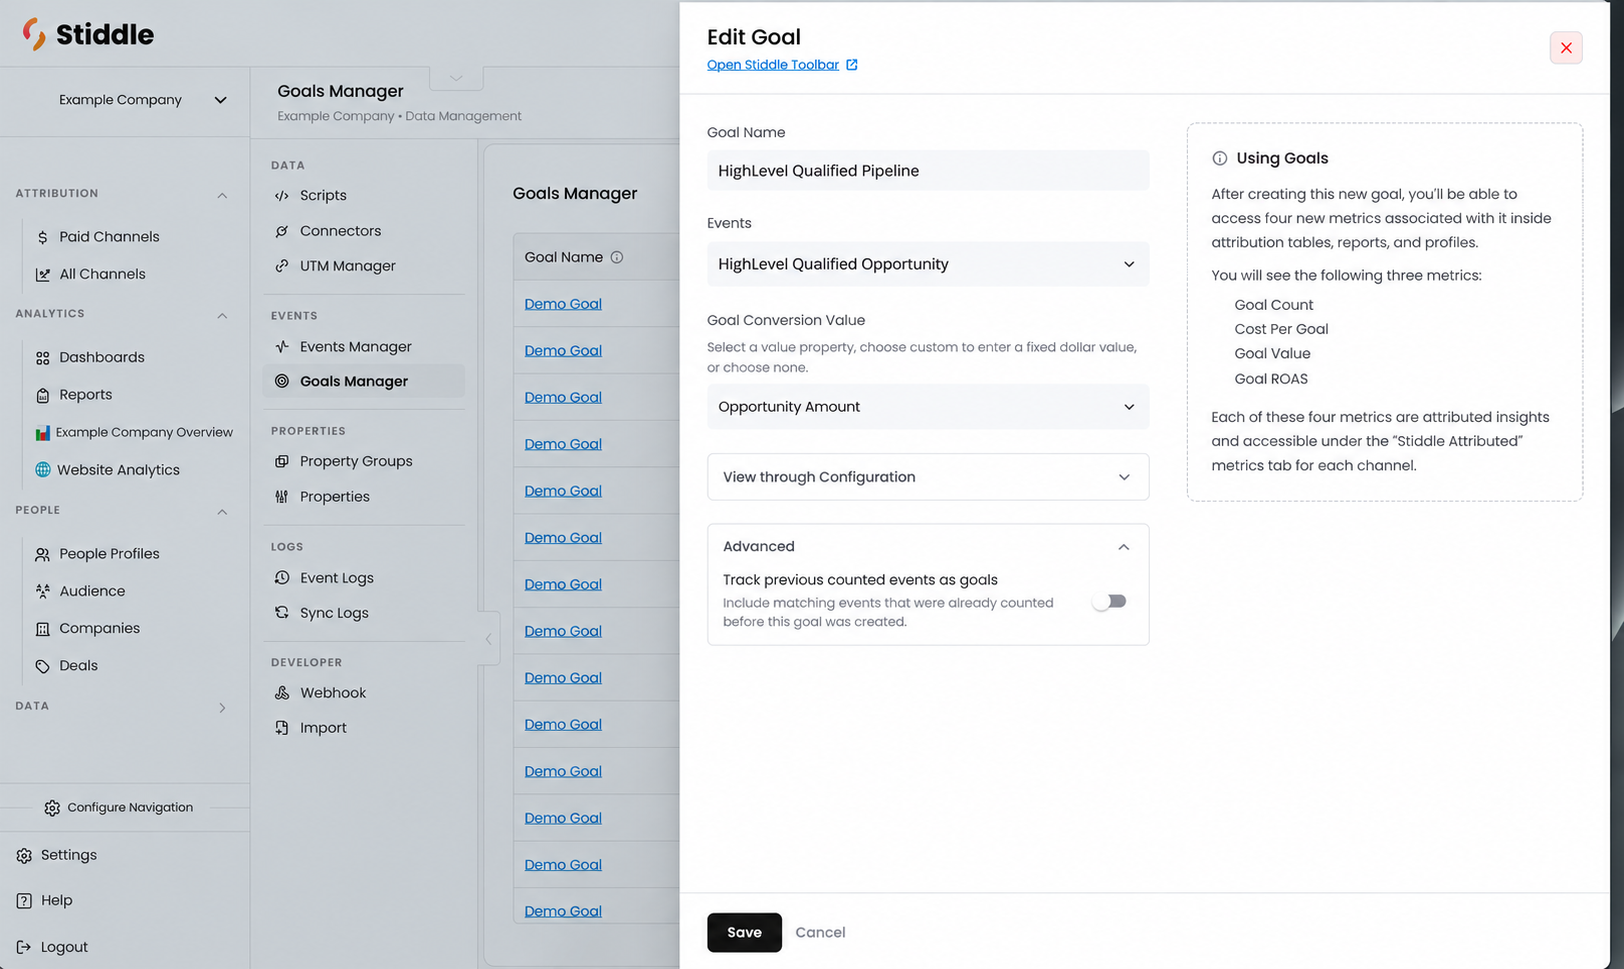1624x969 pixels.
Task: Click the Webhook icon
Action: (282, 693)
